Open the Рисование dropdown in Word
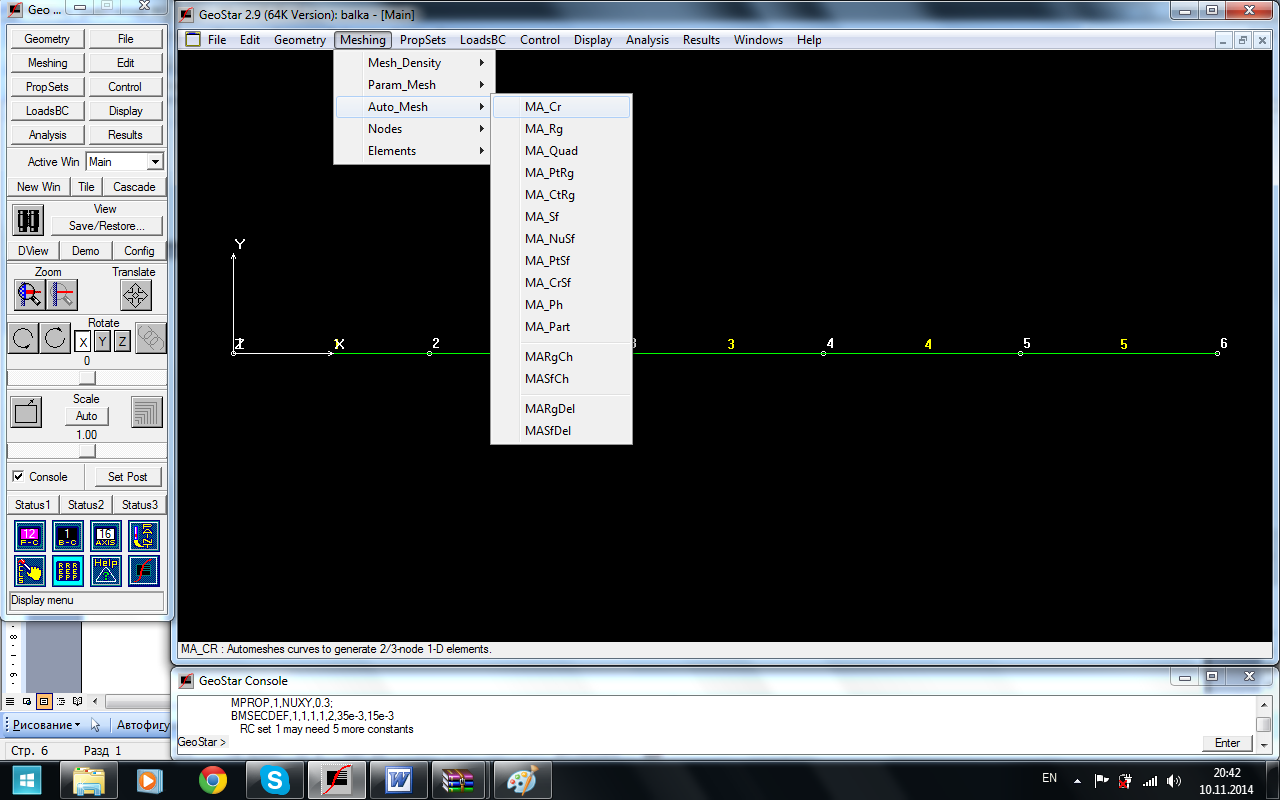 (x=47, y=724)
